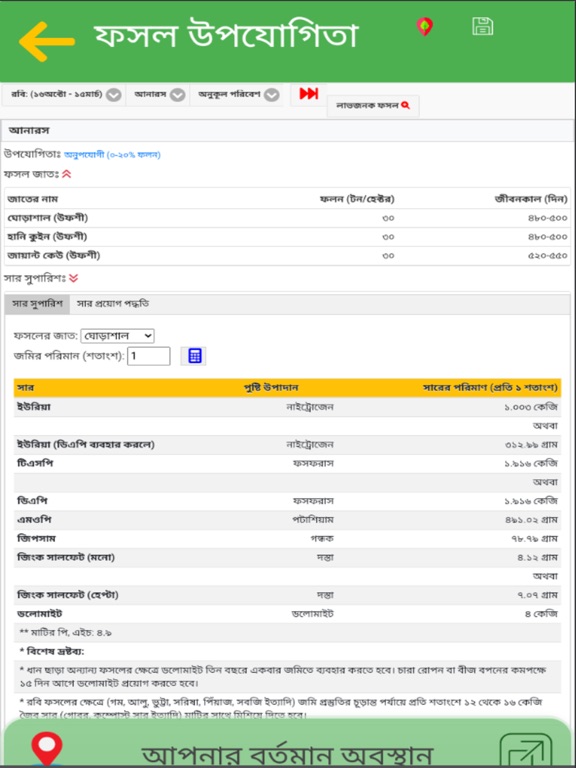Screen dimensions: 576x768
Task: Switch to সার সুপারিশ tab
Action: pos(37,304)
